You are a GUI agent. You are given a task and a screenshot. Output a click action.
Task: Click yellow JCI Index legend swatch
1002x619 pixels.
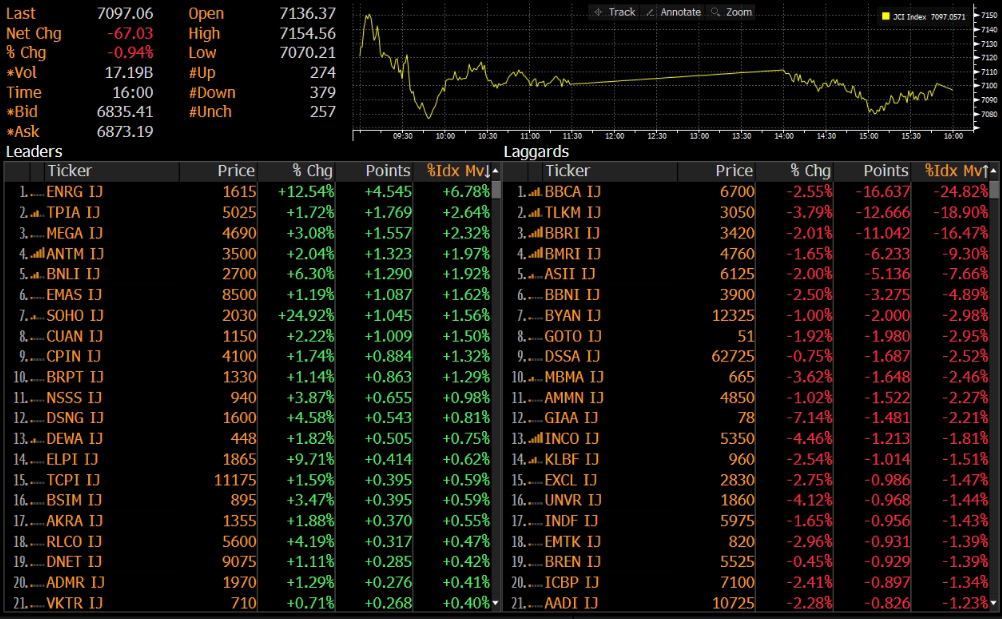click(886, 17)
